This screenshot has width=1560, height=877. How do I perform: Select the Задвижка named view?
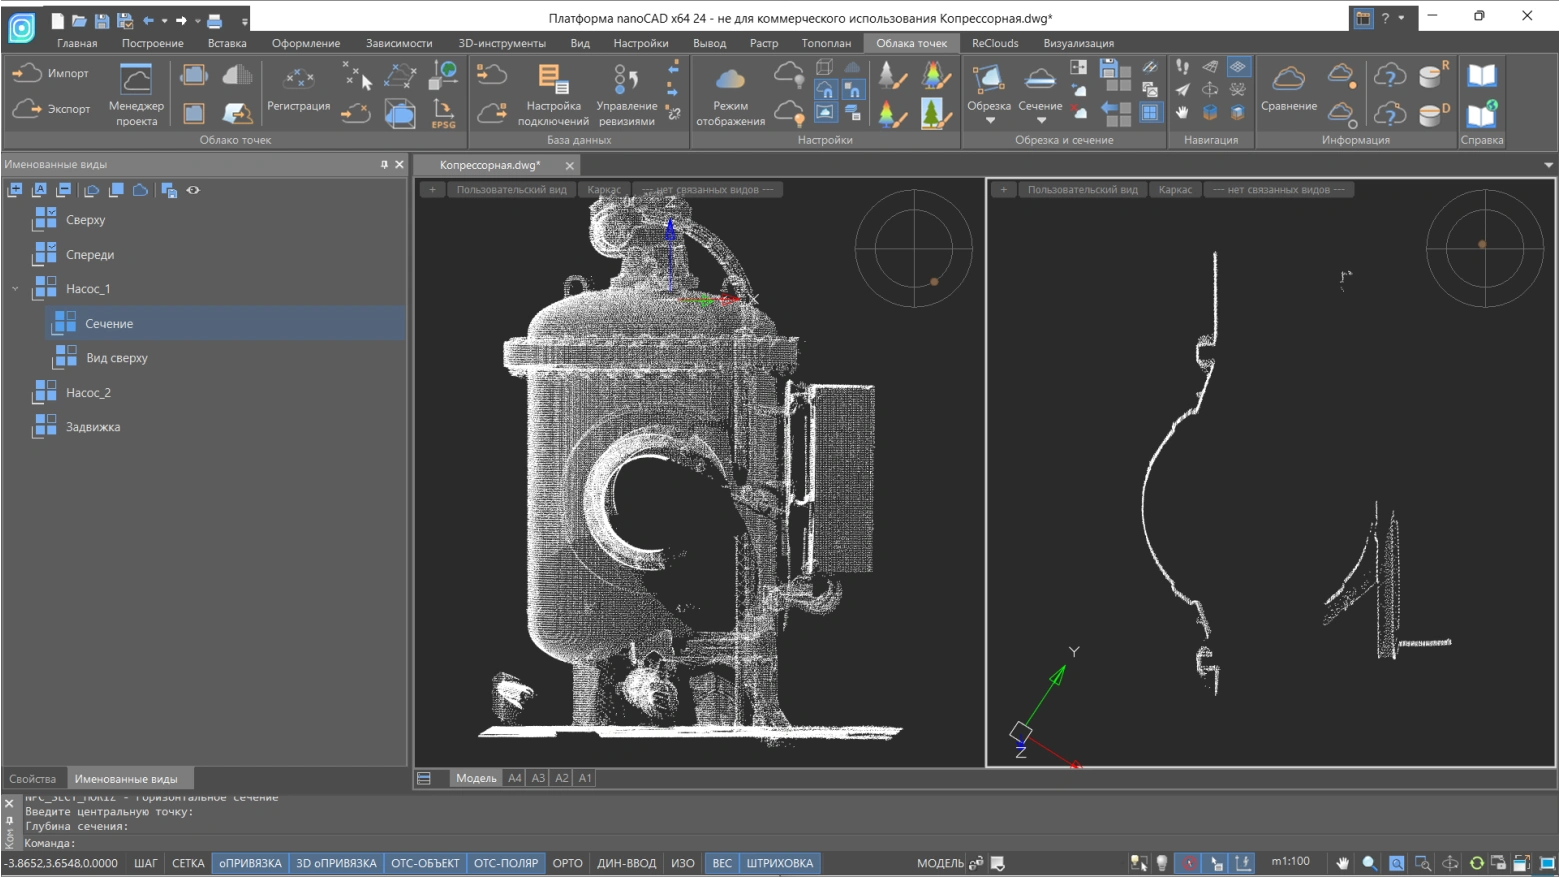click(x=93, y=427)
